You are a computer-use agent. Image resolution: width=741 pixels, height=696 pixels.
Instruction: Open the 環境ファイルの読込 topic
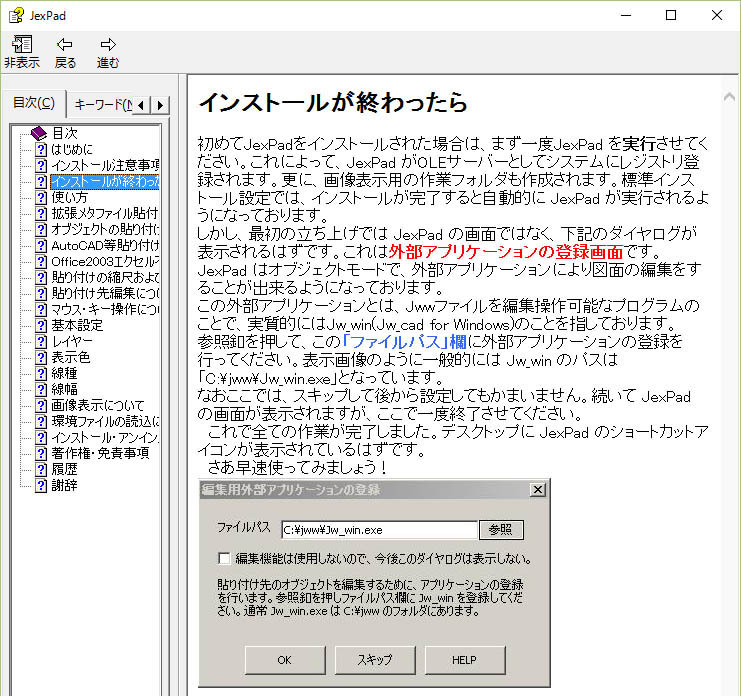105,421
